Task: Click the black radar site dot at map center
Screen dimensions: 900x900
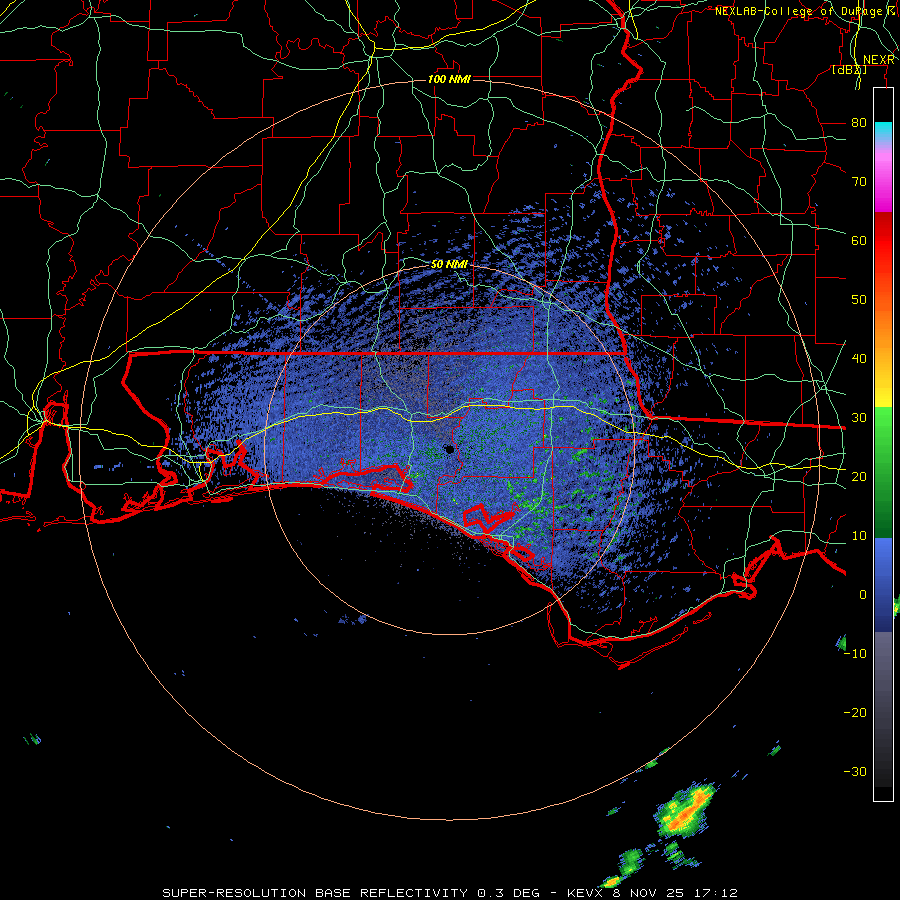Action: pyautogui.click(x=449, y=449)
